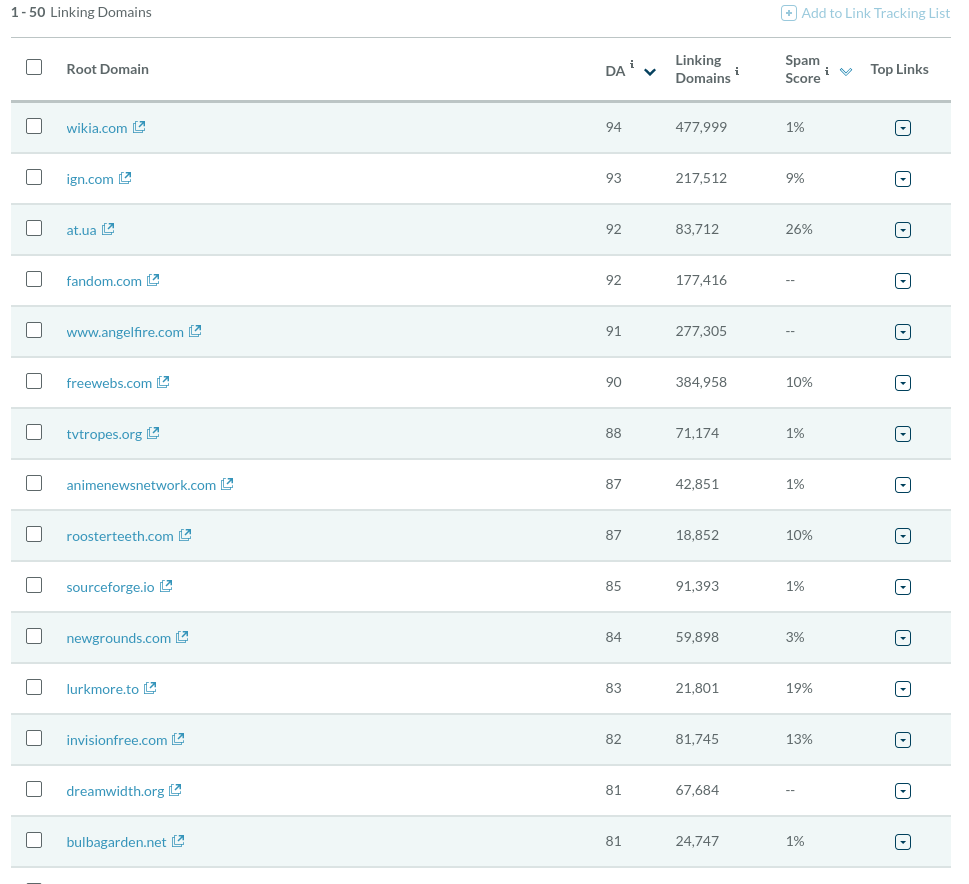
Task: Open external link icon for tvtropes.org
Action: click(x=153, y=433)
